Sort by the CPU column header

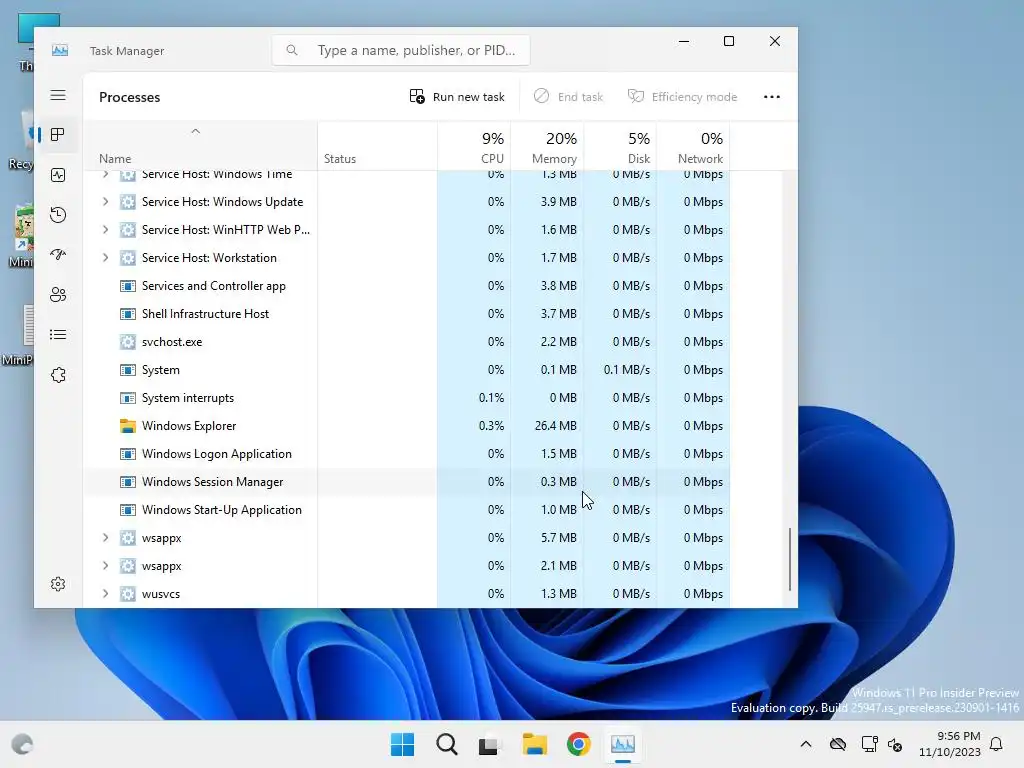point(474,146)
